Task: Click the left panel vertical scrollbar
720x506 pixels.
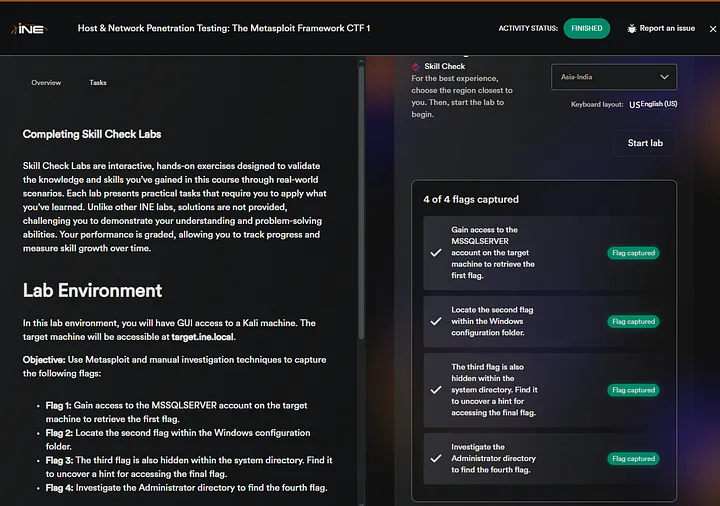Action: tap(361, 202)
